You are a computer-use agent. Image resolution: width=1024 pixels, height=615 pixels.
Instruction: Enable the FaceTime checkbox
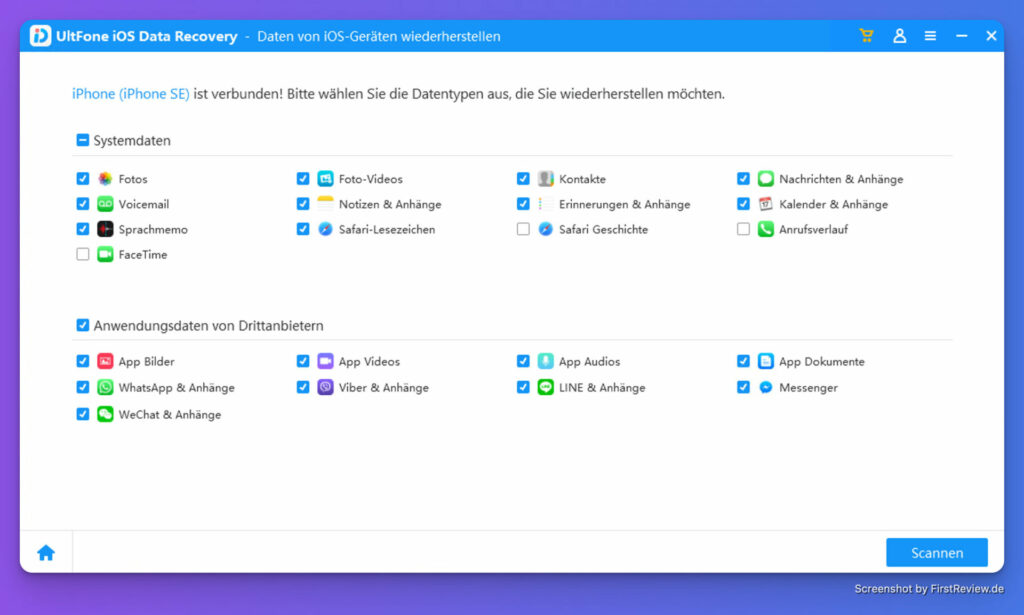pos(82,254)
